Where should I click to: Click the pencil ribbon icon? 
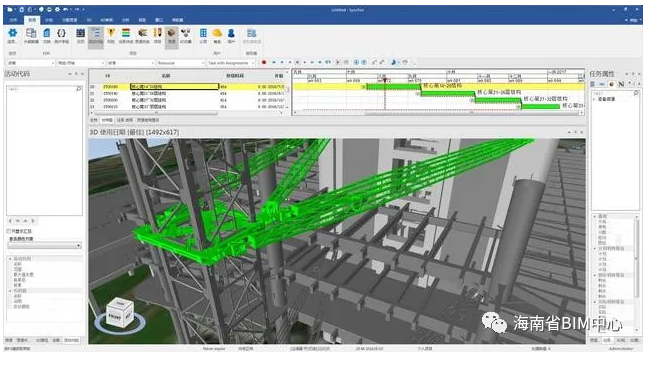coord(158,33)
